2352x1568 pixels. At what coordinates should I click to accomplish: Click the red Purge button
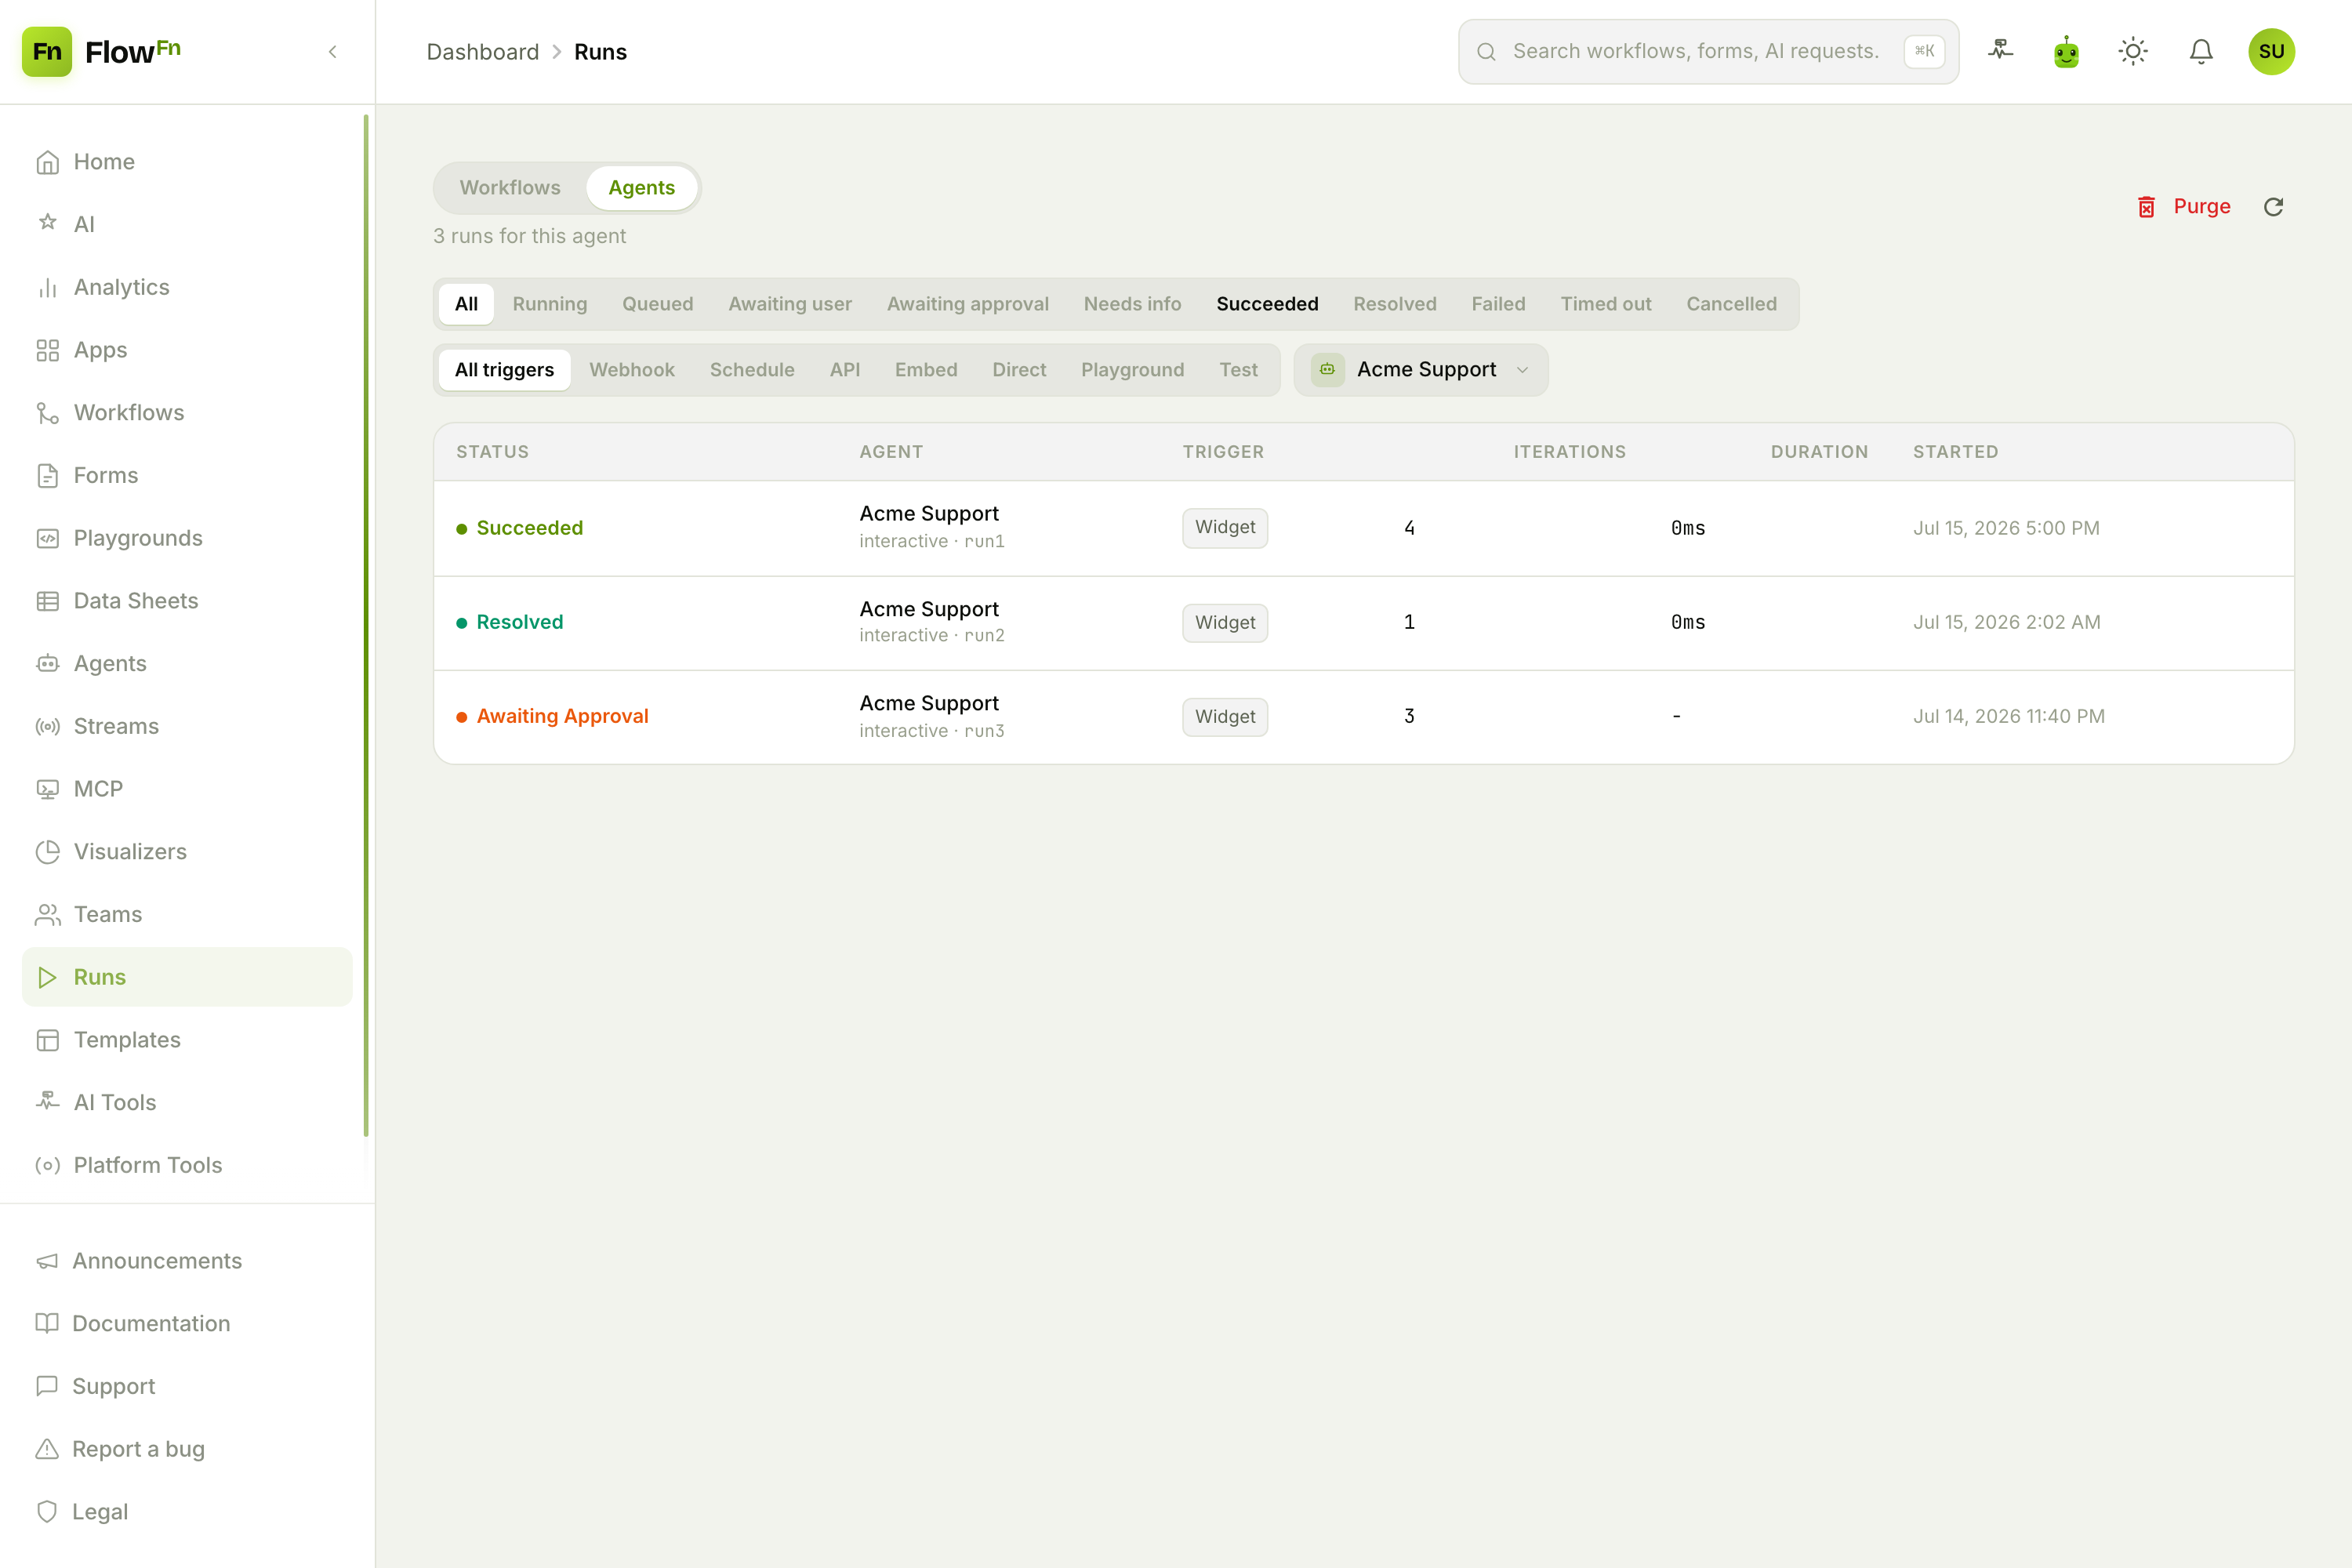click(2183, 207)
